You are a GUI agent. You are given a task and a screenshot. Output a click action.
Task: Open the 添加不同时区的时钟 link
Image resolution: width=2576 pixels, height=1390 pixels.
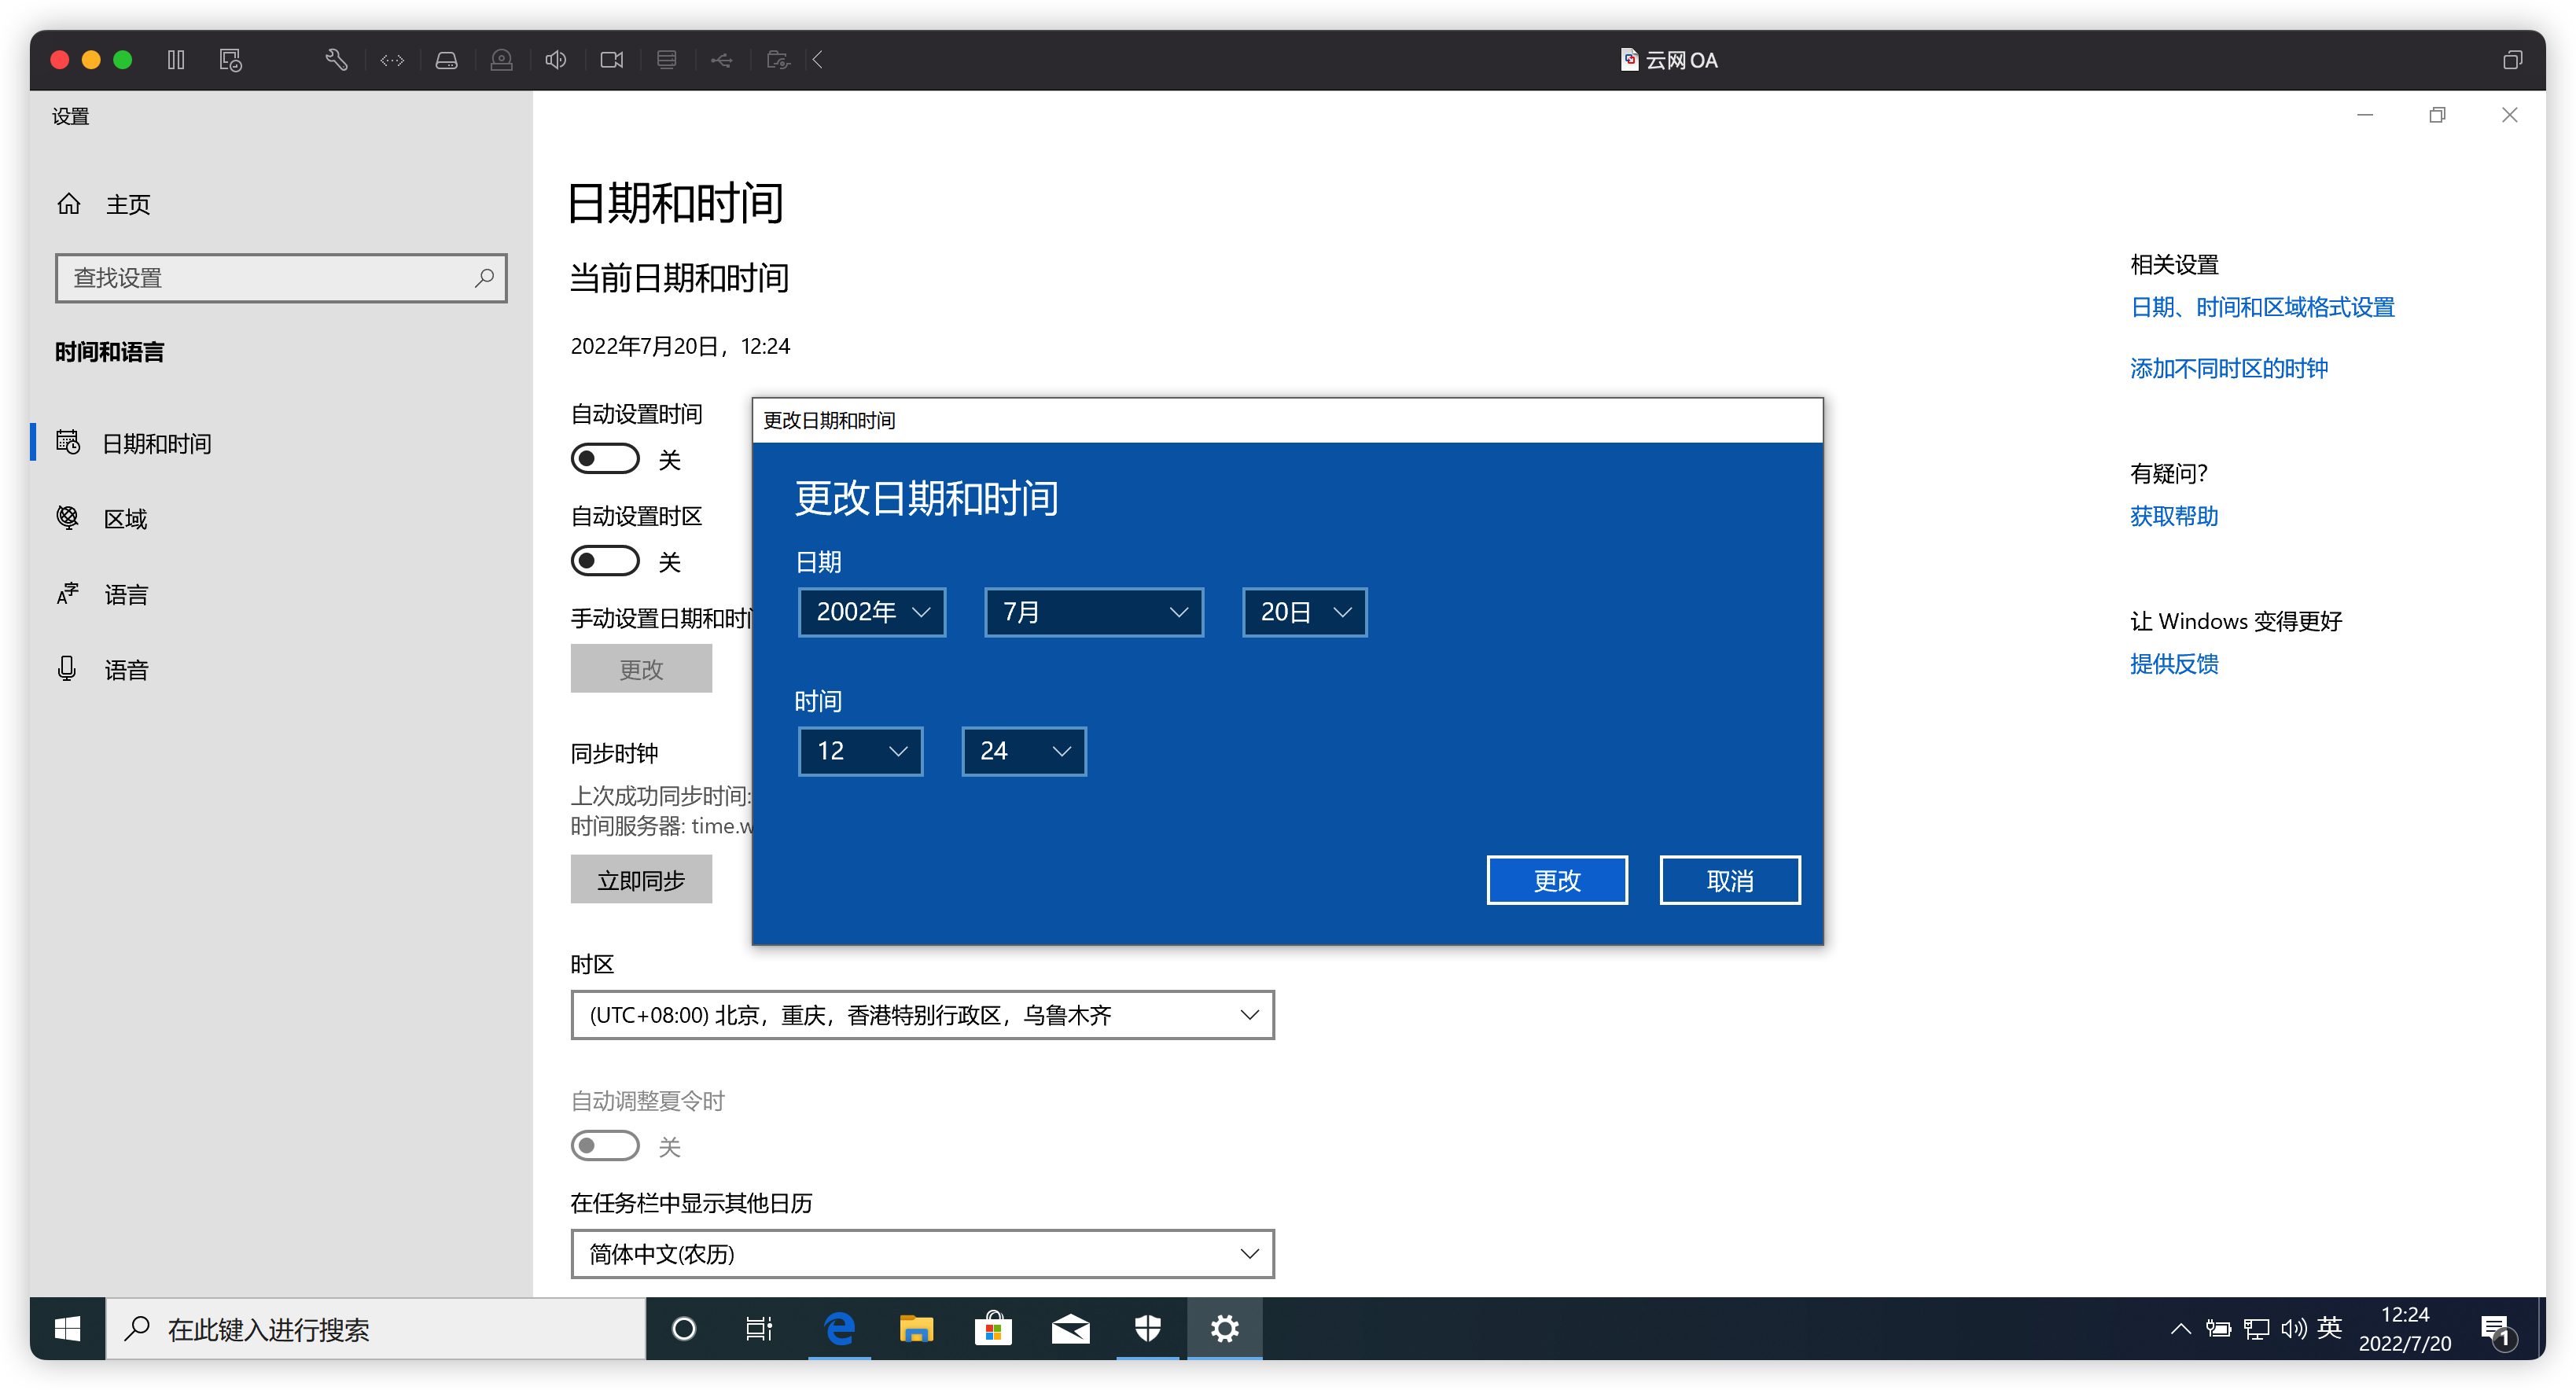pyautogui.click(x=2228, y=369)
